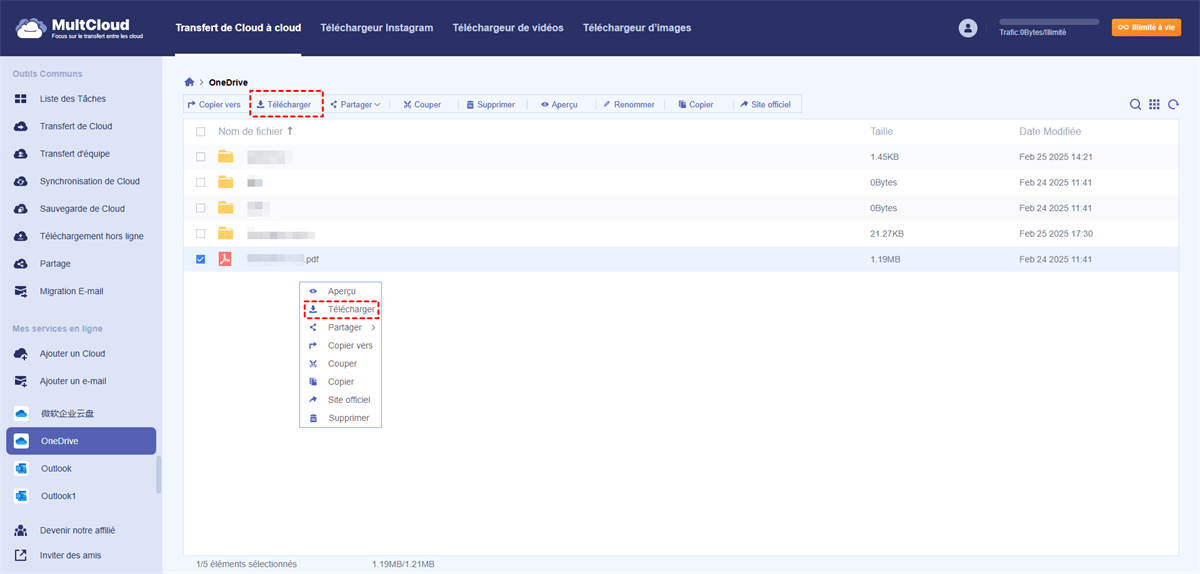Select Supprimer in the context menu

tap(348, 418)
